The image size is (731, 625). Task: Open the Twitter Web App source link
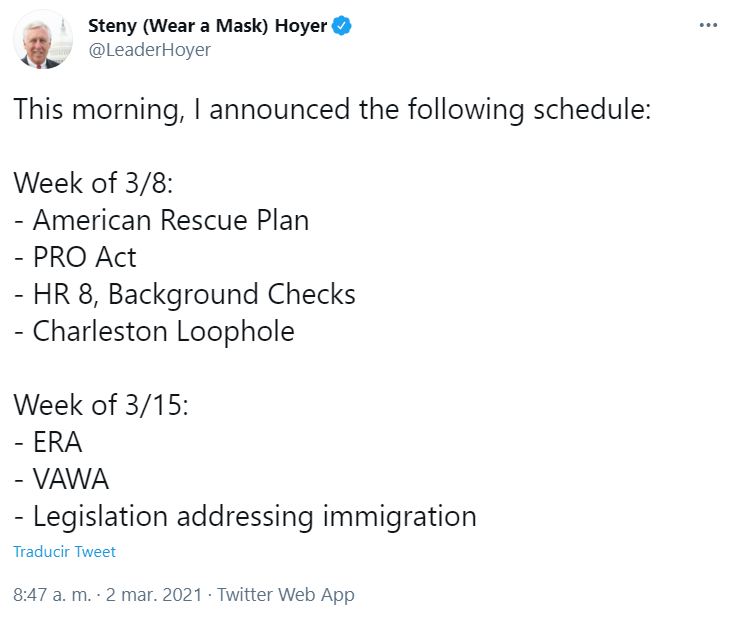(x=286, y=595)
